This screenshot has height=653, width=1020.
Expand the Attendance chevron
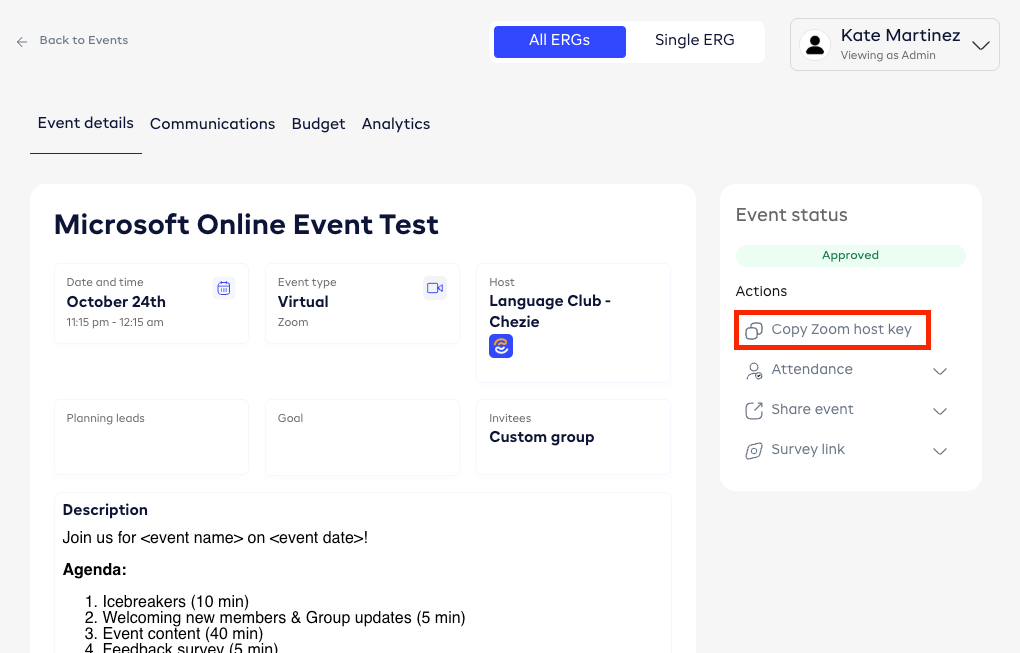(940, 371)
